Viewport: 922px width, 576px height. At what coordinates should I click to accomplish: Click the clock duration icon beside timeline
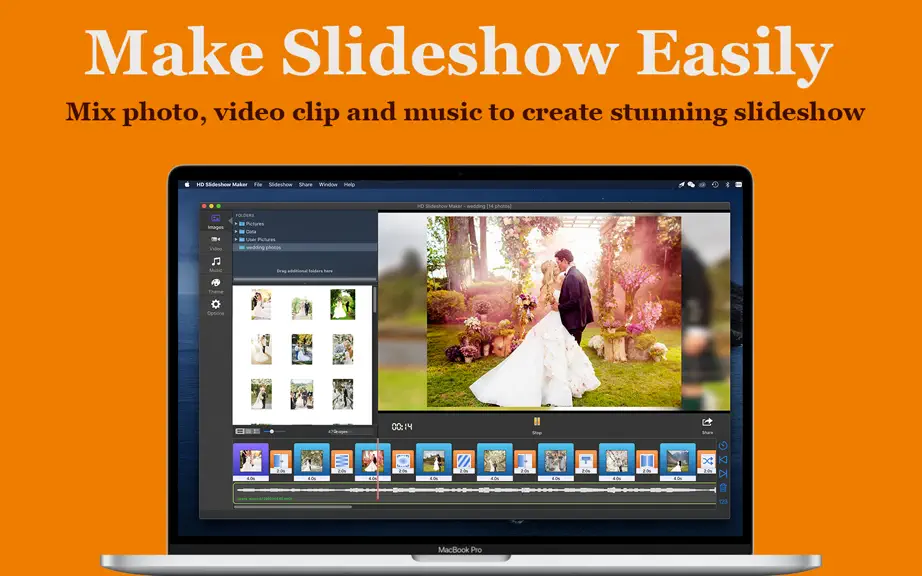[x=723, y=446]
